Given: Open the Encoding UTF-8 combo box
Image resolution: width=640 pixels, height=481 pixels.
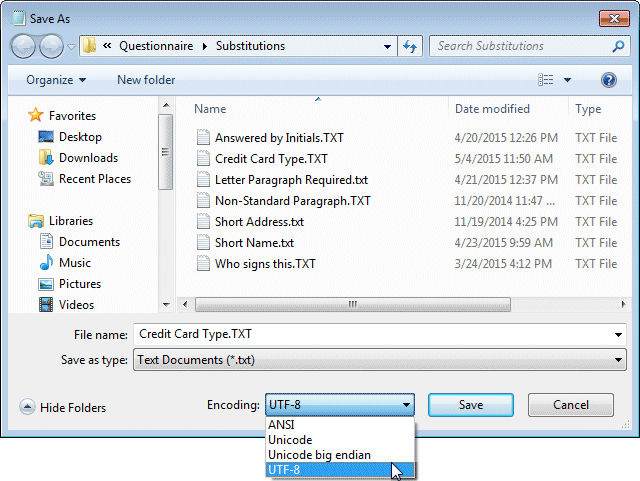Looking at the screenshot, I should click(340, 405).
